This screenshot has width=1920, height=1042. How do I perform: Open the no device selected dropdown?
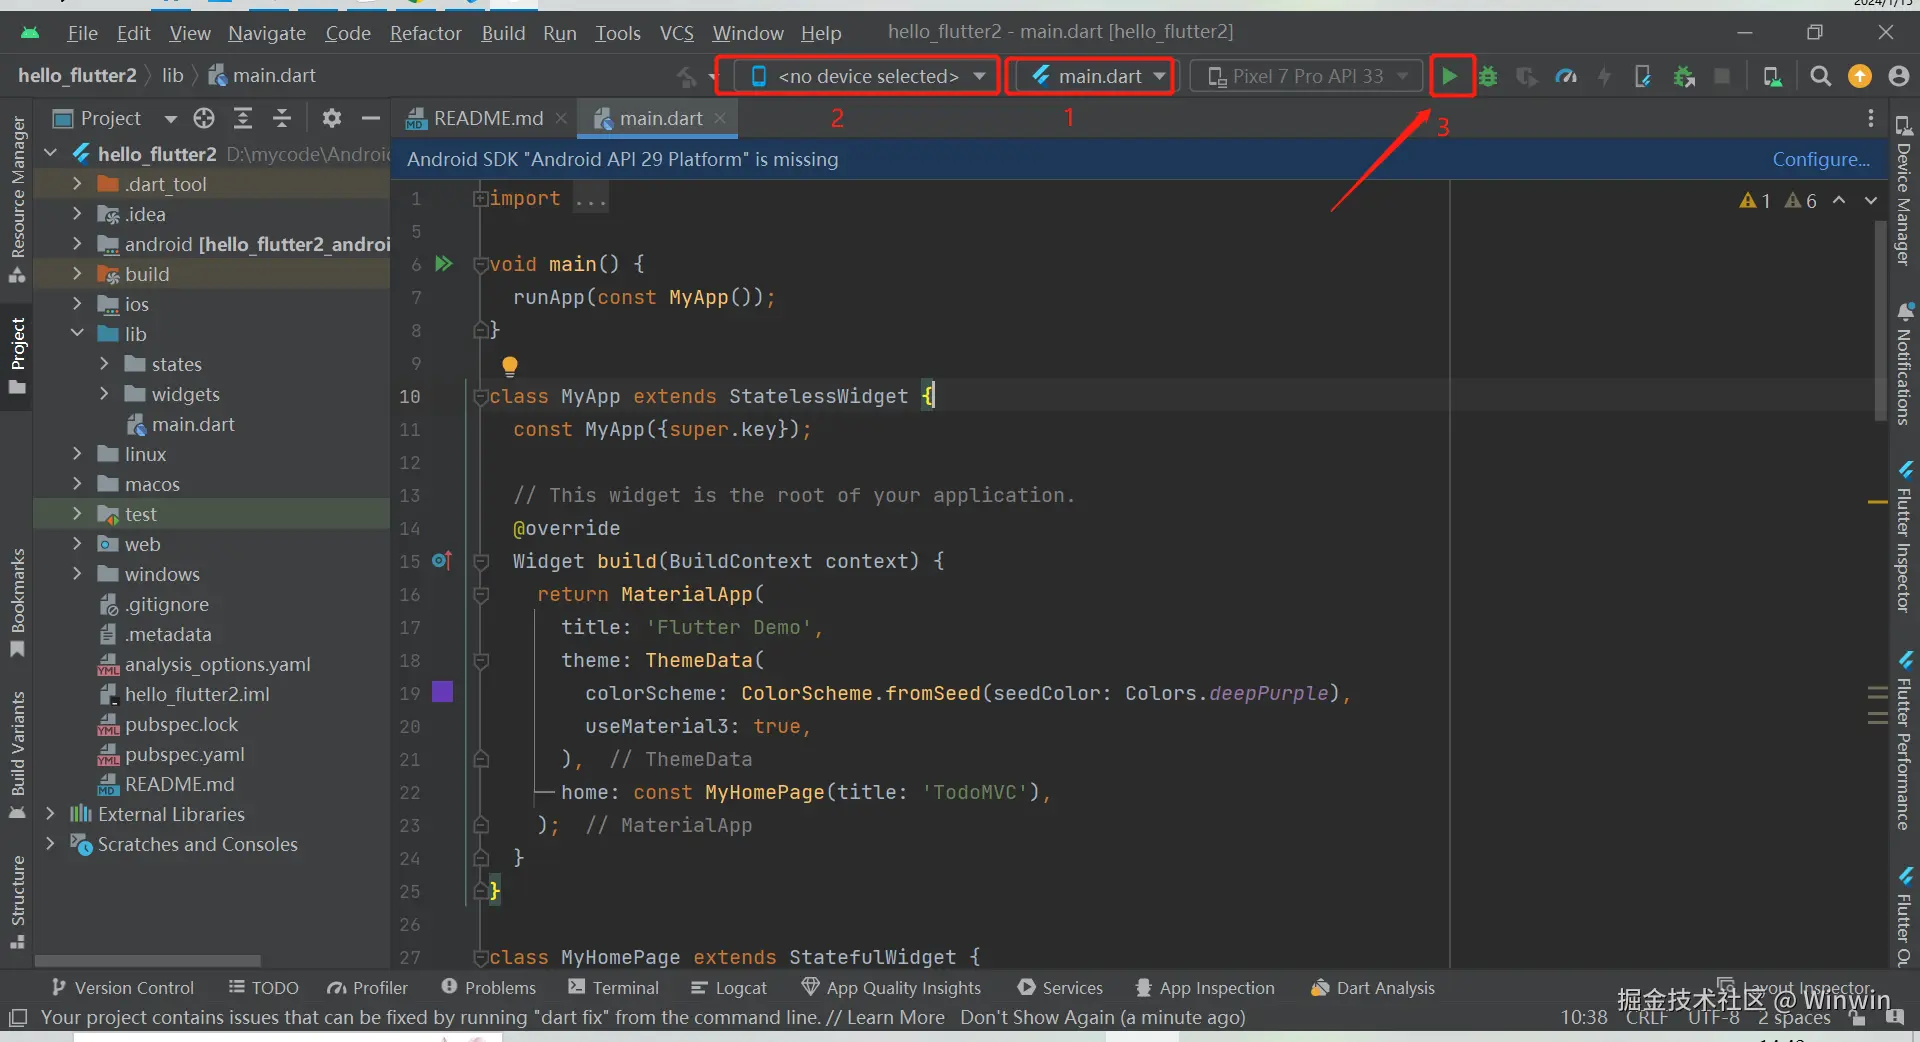click(x=867, y=76)
